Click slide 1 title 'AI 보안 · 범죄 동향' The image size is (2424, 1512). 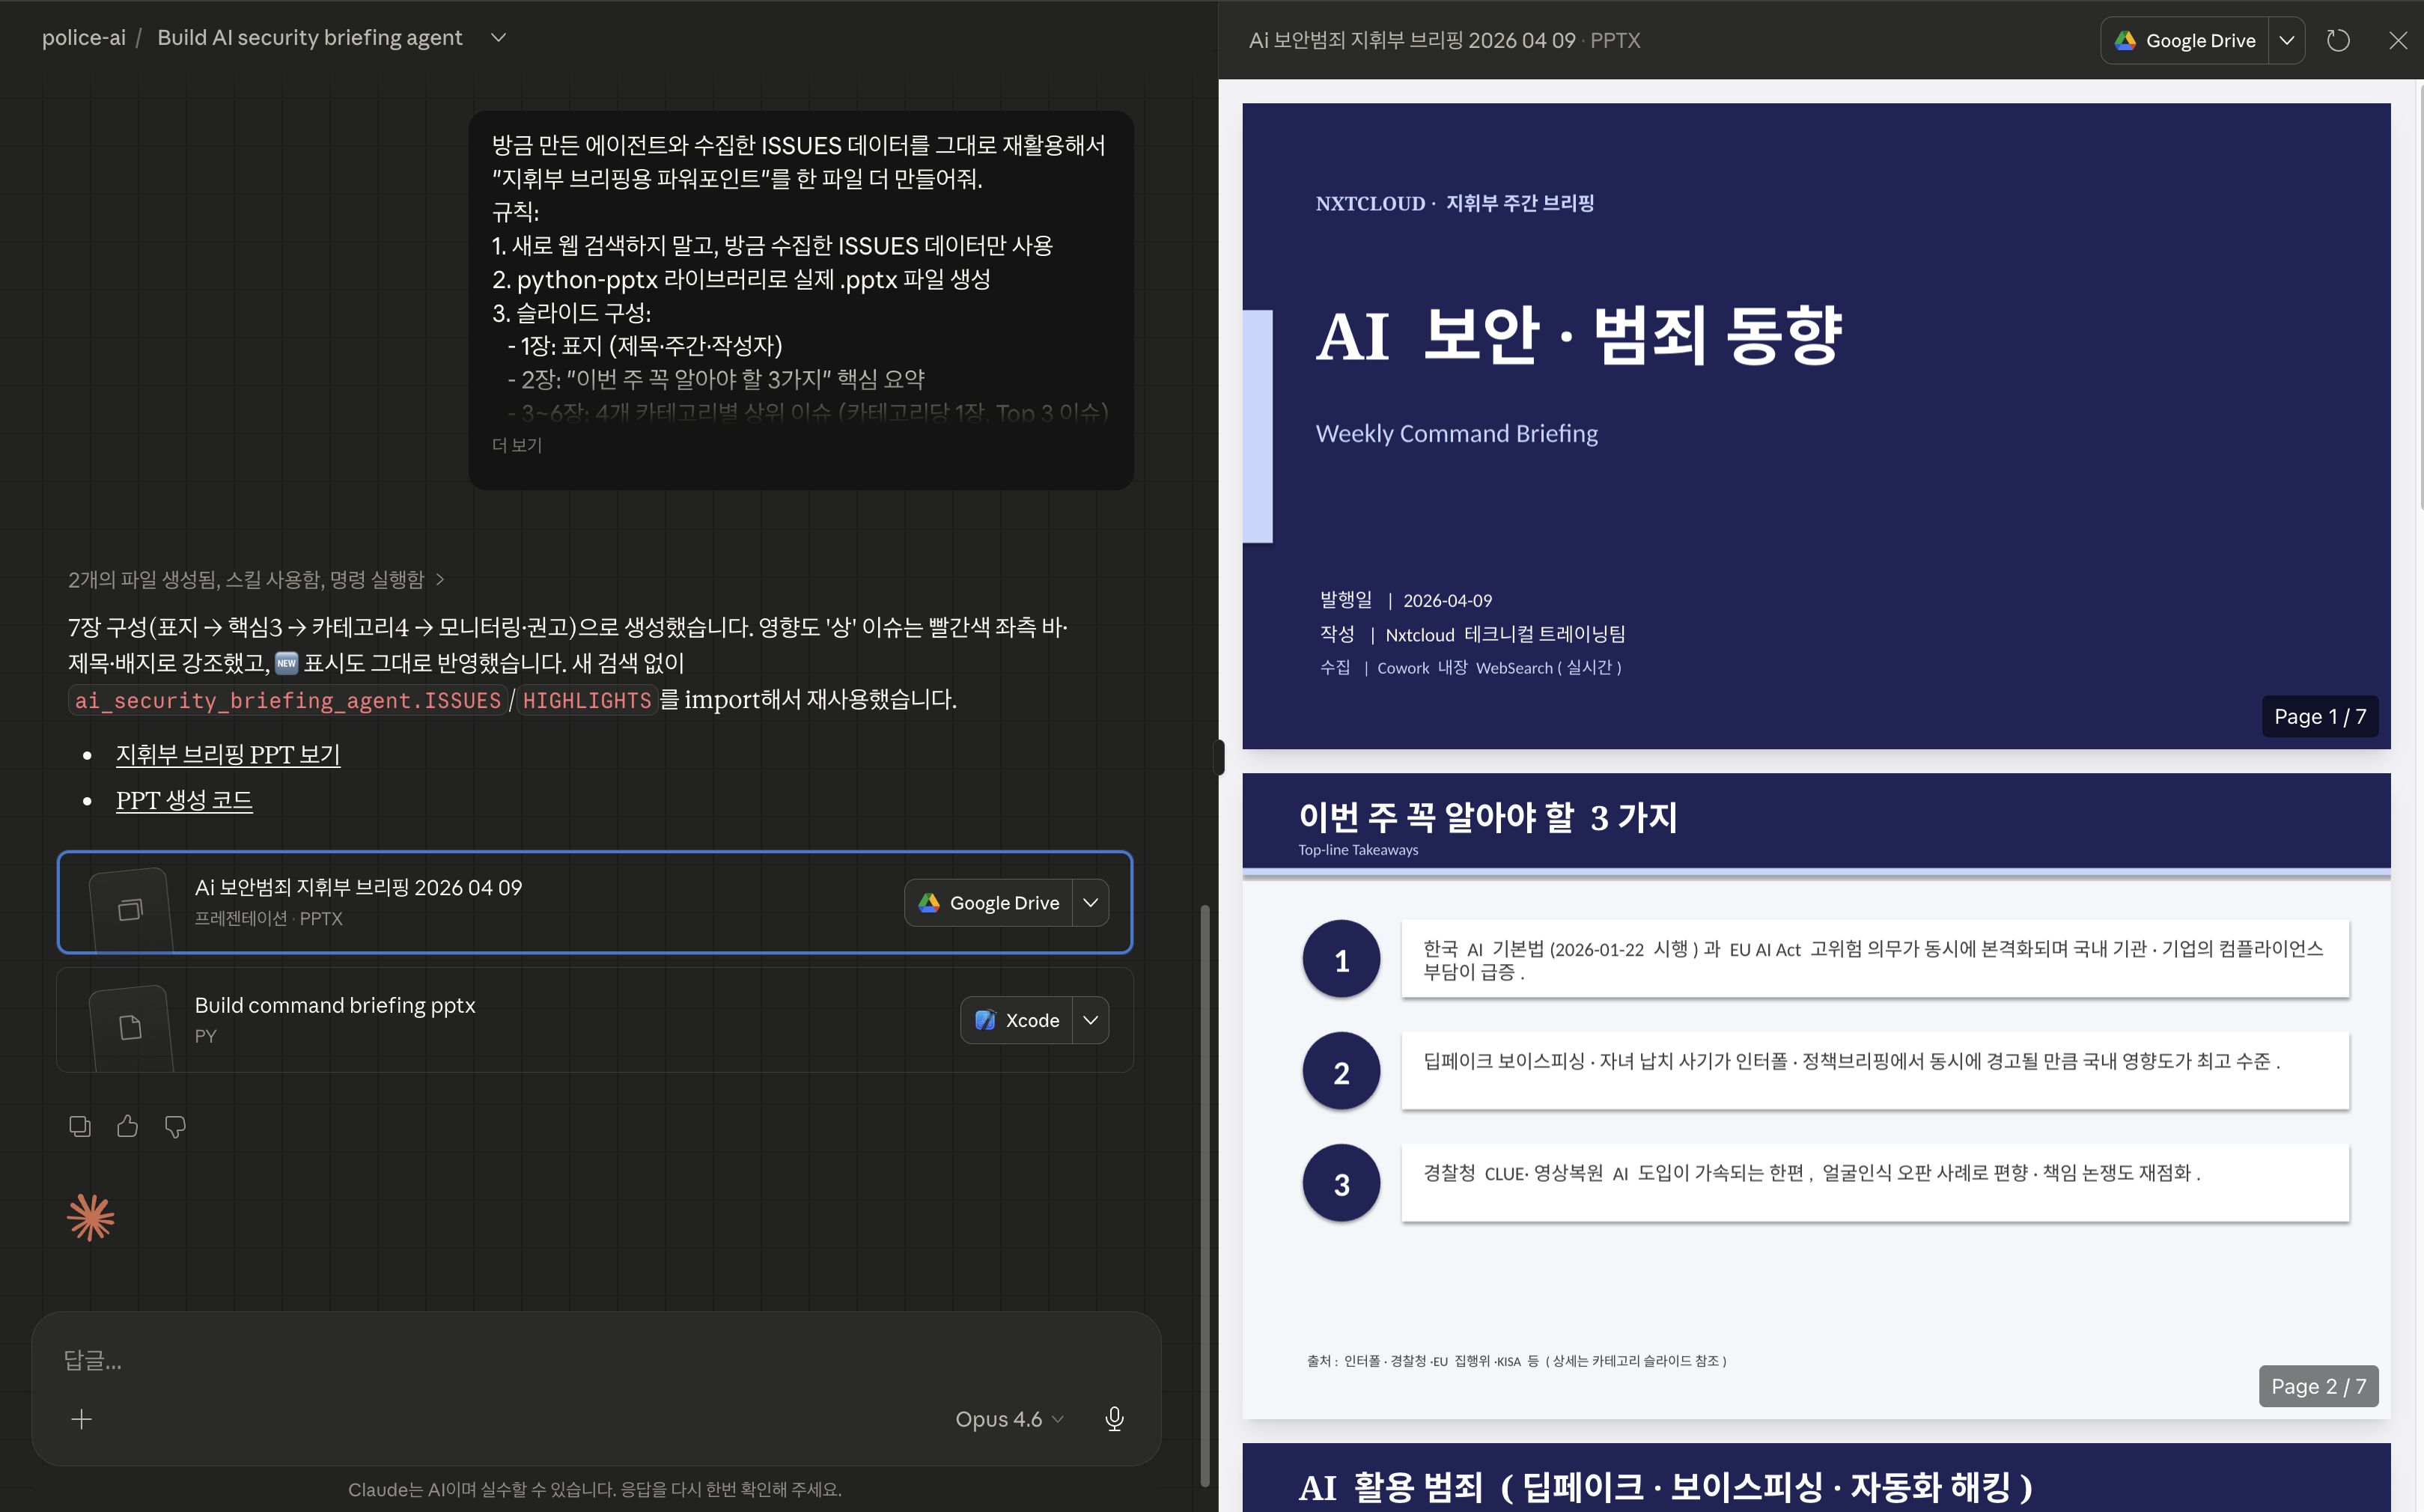[x=1579, y=335]
